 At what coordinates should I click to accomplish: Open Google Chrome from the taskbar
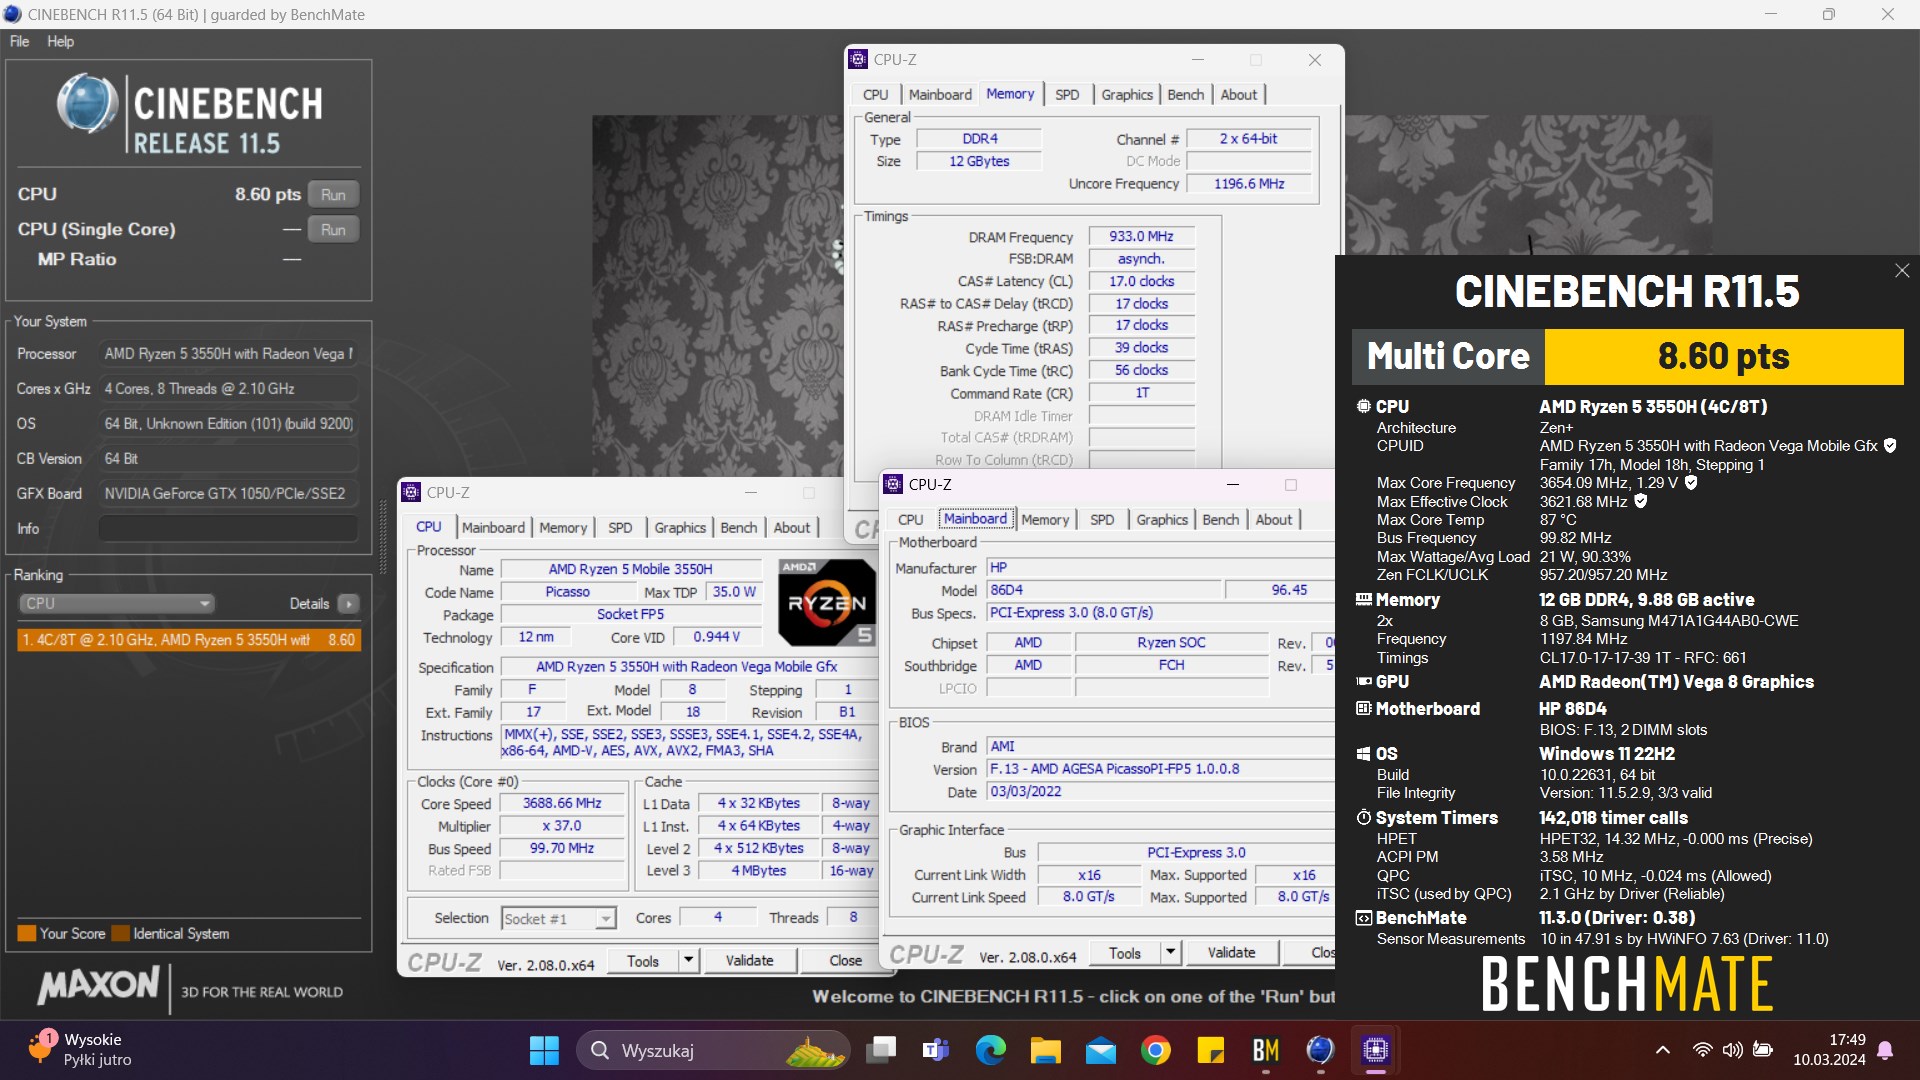1156,1050
